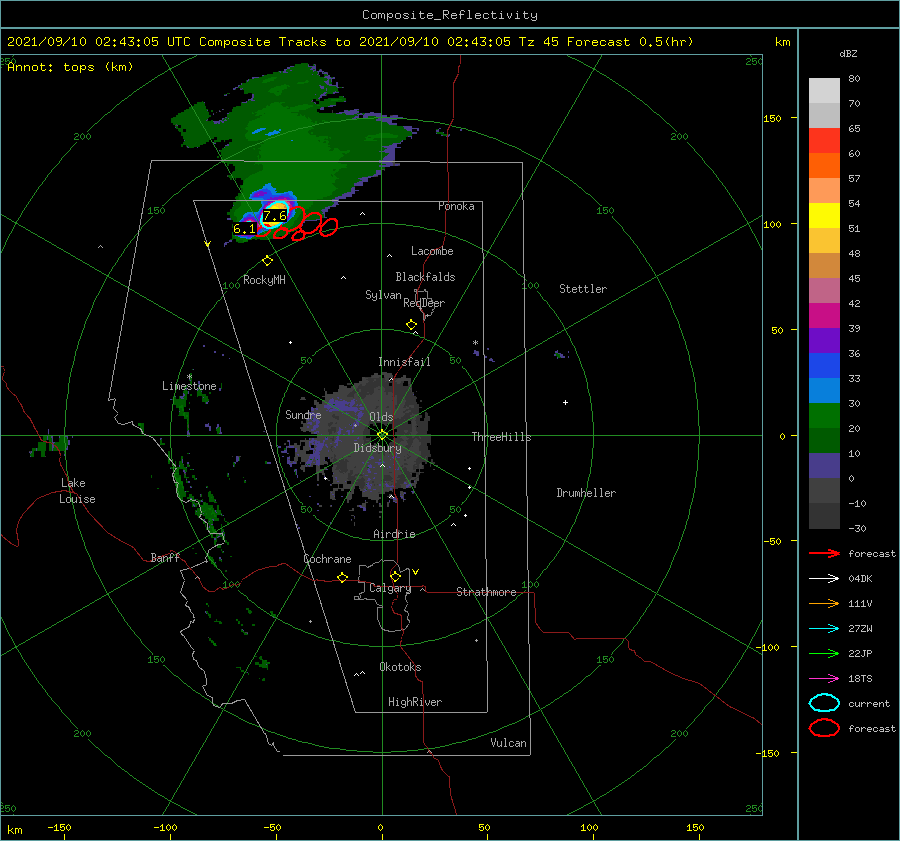The image size is (900, 841).
Task: Click the Sundre label
Action: pos(303,414)
